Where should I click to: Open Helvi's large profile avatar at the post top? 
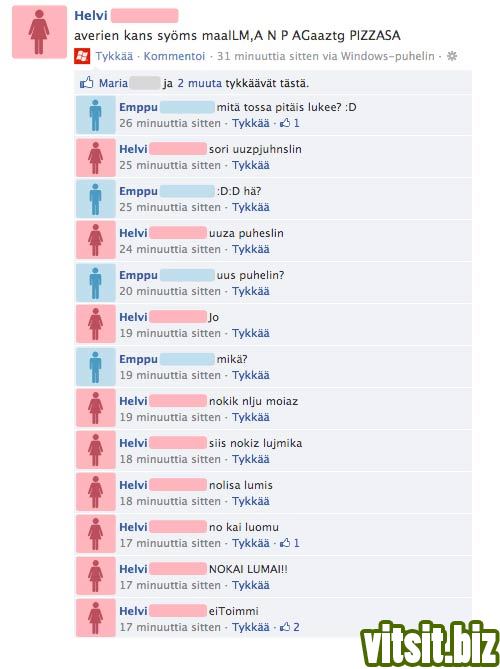(39, 32)
